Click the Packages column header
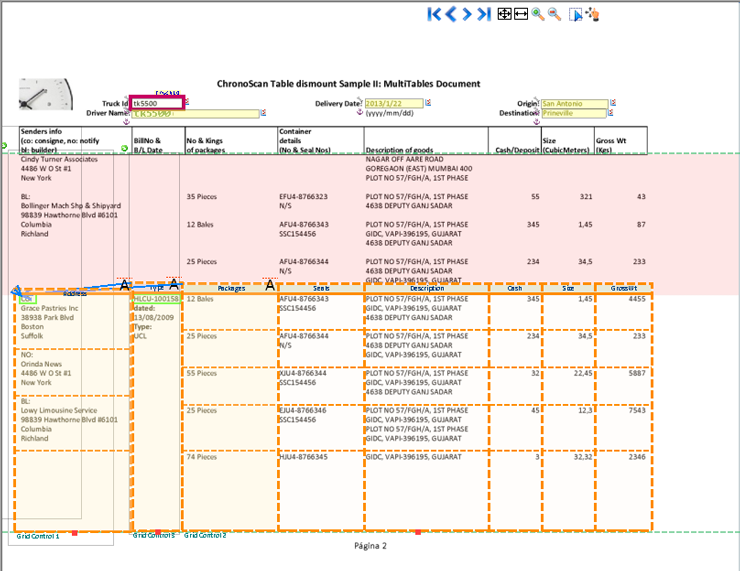The height and width of the screenshot is (571, 740). coord(231,288)
